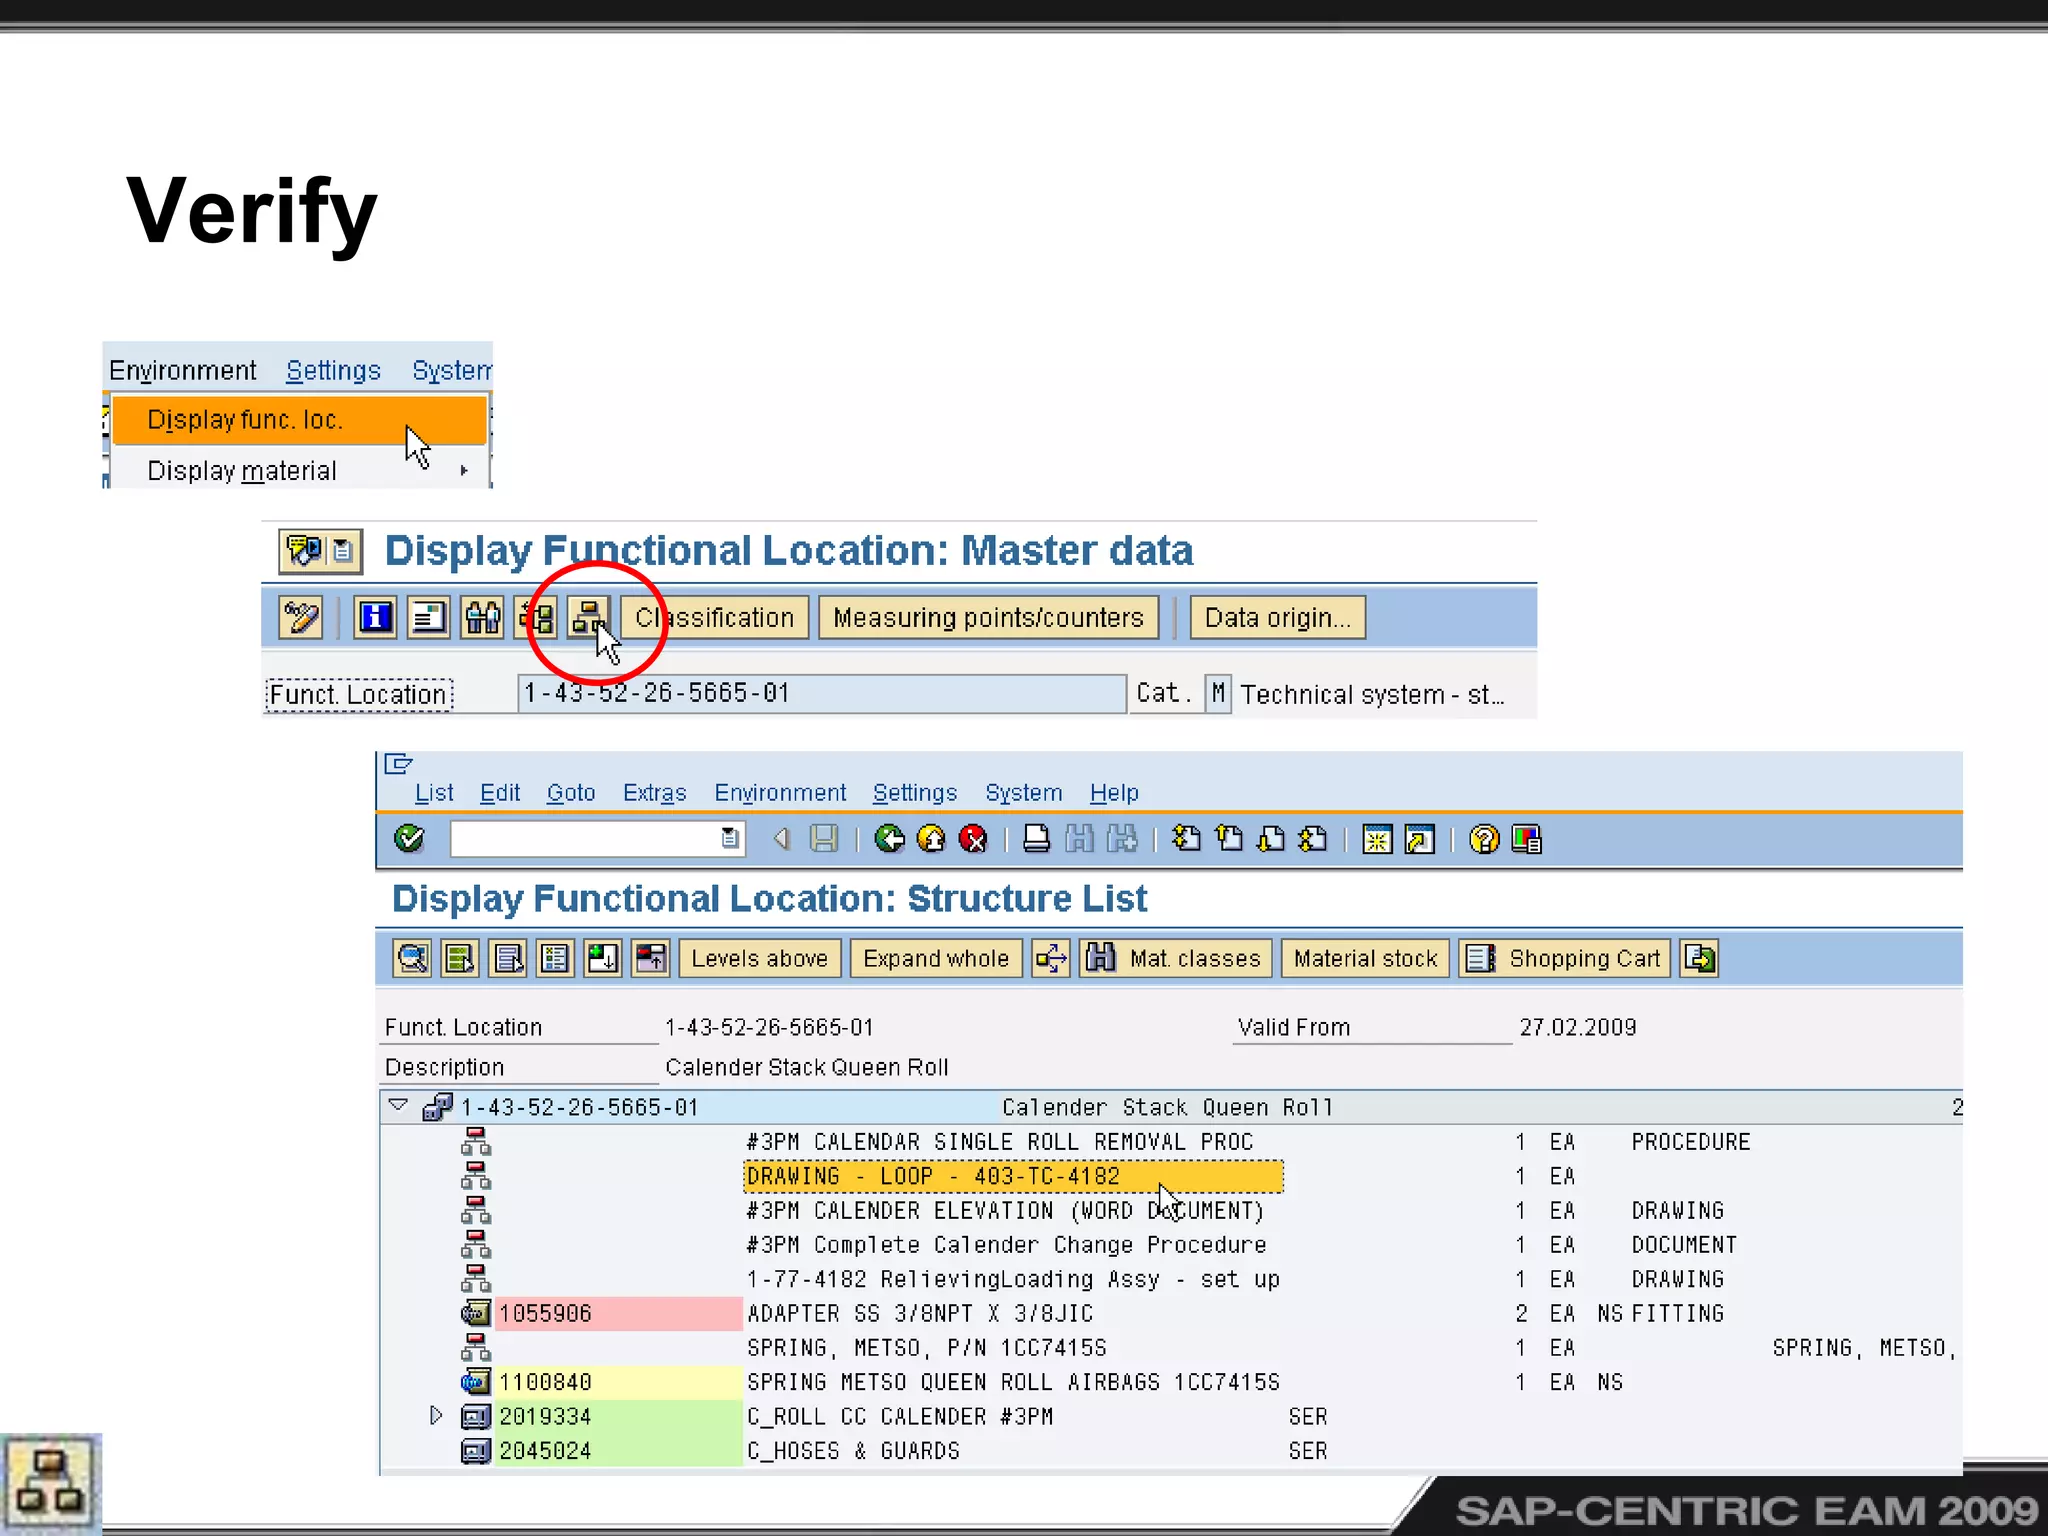
Task: Click the Measuring points/counters button
Action: pos(988,617)
